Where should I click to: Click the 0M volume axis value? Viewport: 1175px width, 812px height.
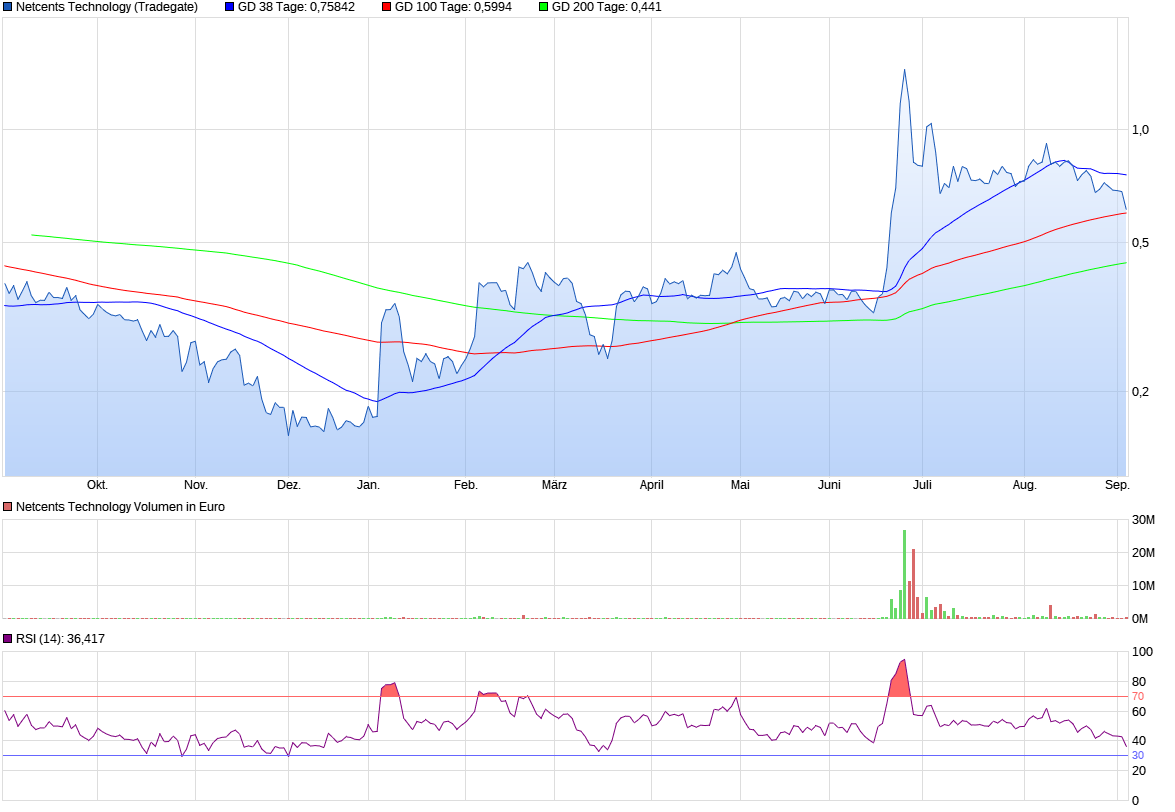click(x=1140, y=619)
